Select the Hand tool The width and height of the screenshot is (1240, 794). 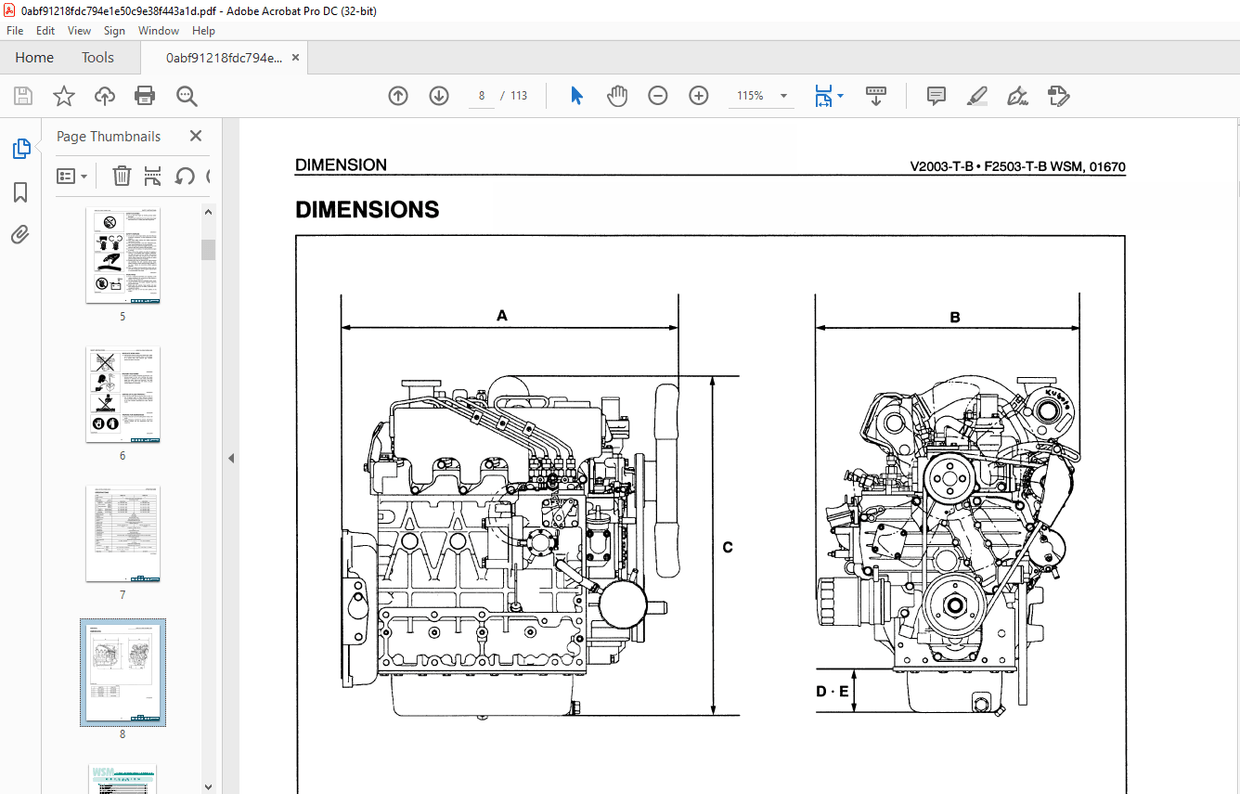[x=617, y=95]
